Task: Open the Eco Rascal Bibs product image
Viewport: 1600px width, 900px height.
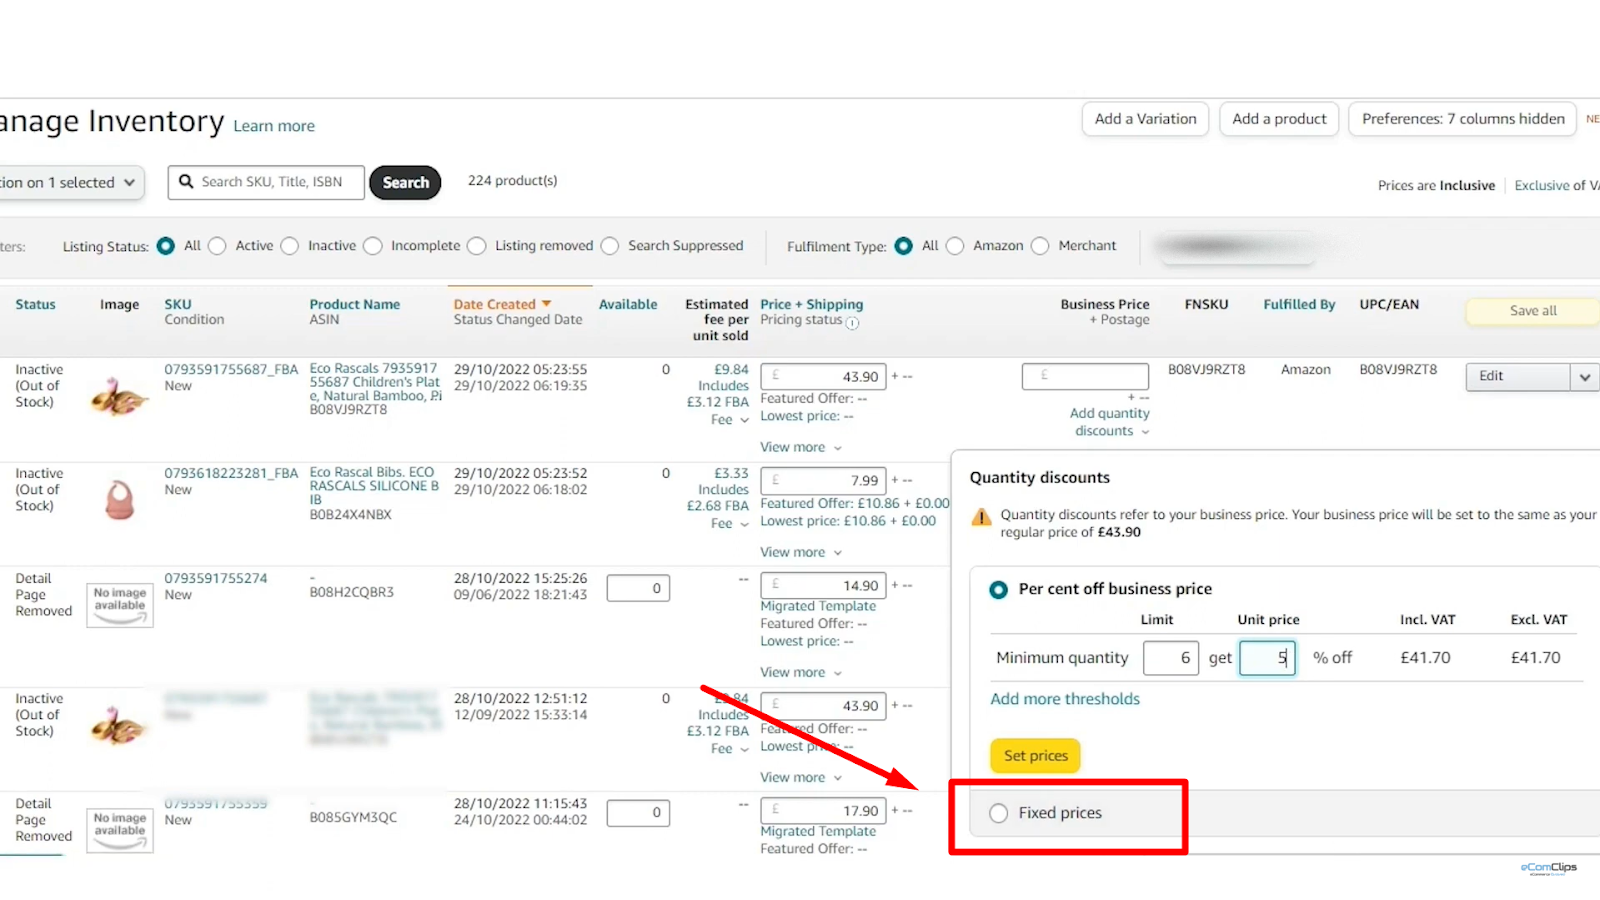Action: point(119,499)
